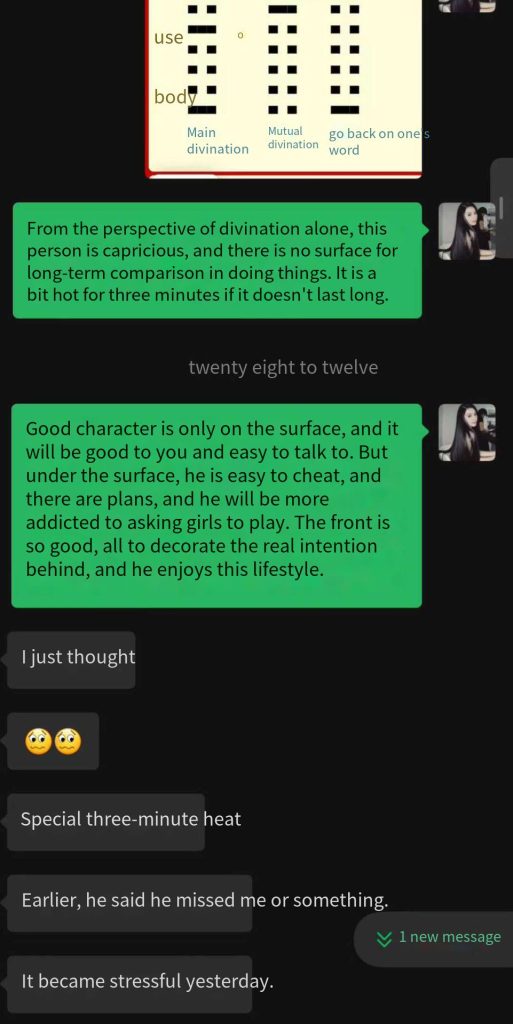
Task: Tap the avatar beside the capricious divination message
Action: click(x=467, y=231)
